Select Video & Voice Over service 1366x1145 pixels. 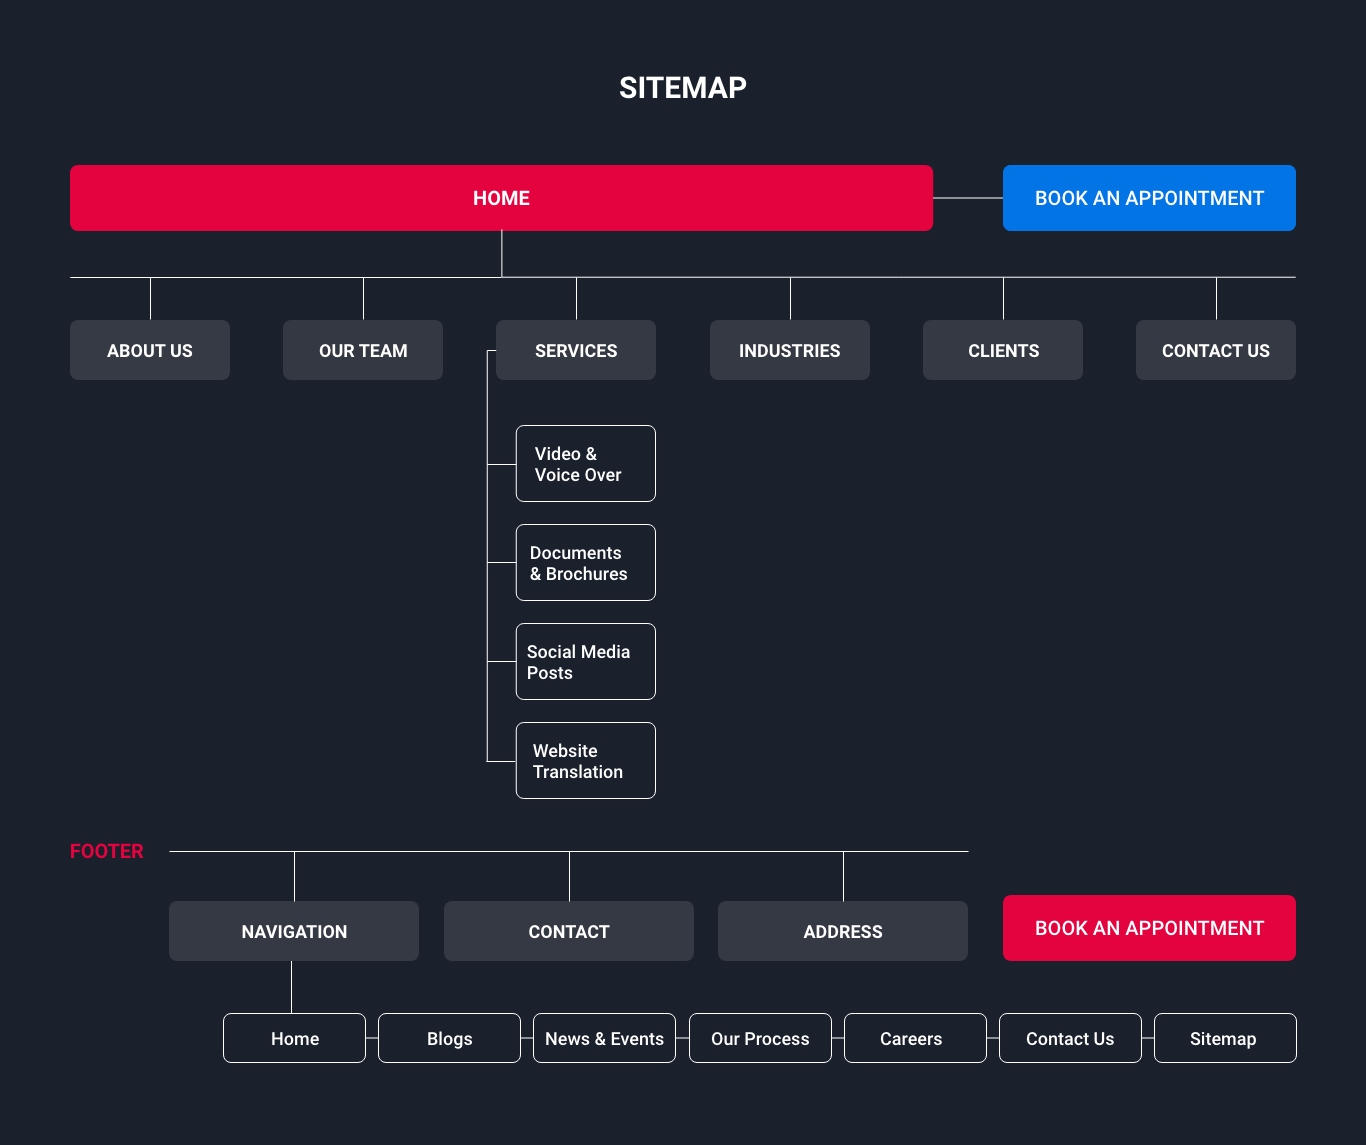pos(585,464)
